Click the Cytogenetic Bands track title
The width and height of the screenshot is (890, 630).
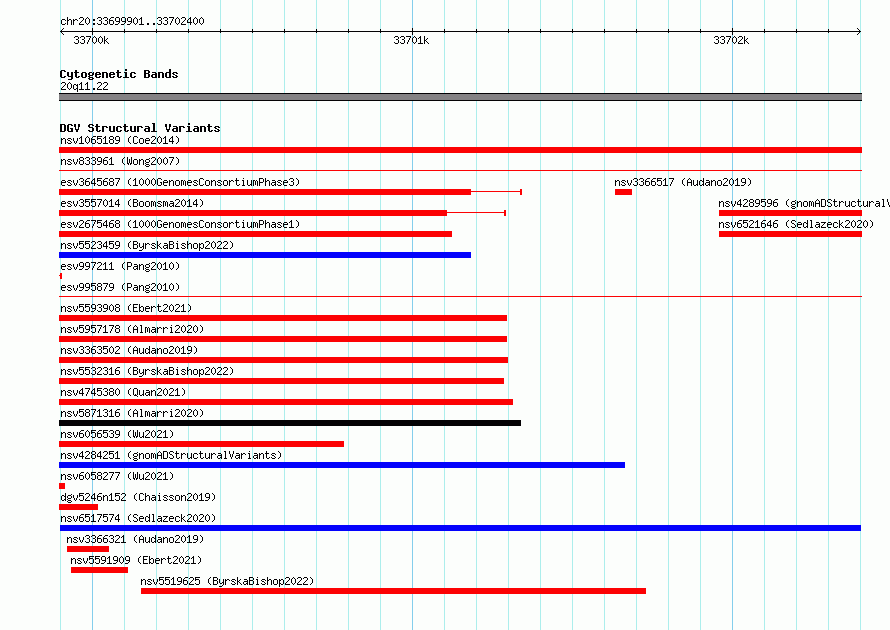click(x=119, y=74)
